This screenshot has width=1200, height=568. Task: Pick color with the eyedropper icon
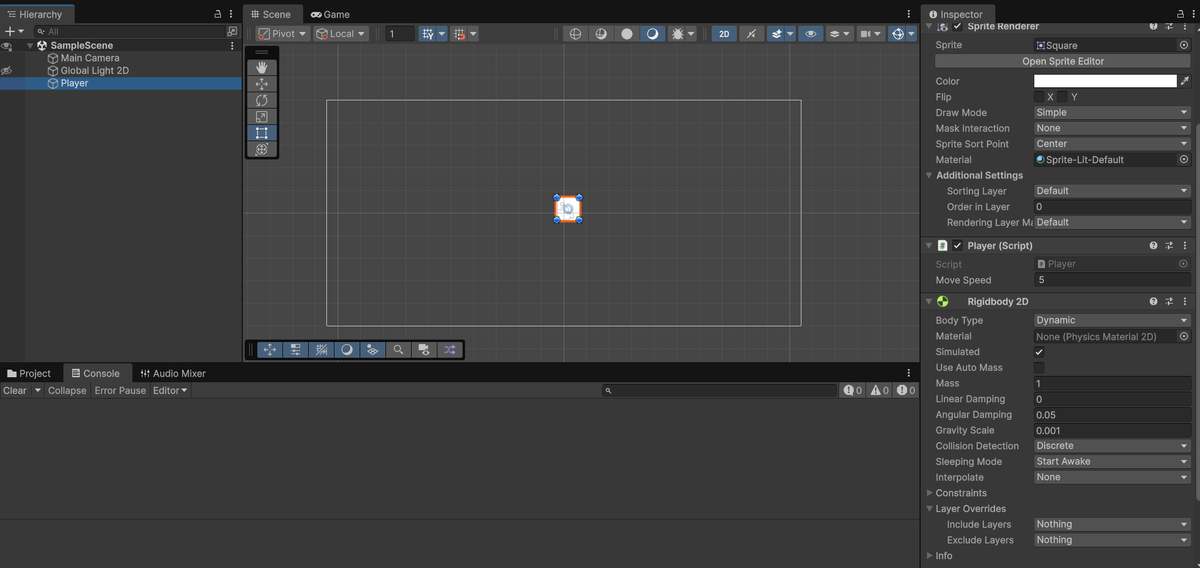1185,81
